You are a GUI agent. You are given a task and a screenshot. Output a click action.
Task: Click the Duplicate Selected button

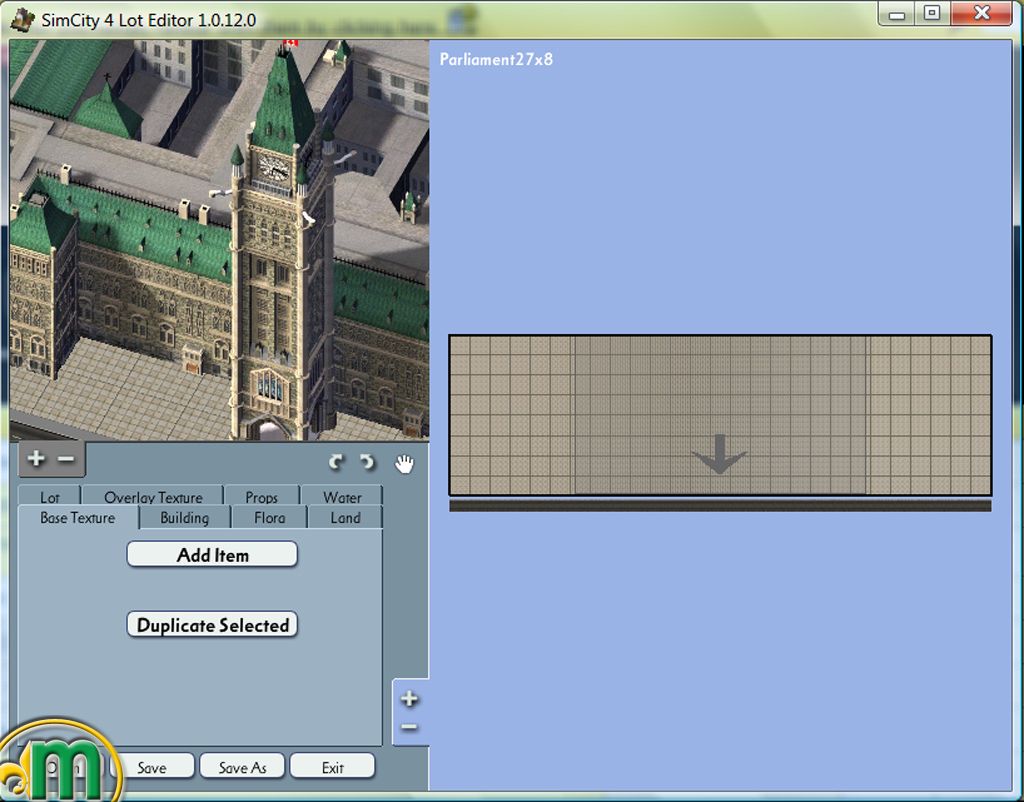(x=212, y=625)
